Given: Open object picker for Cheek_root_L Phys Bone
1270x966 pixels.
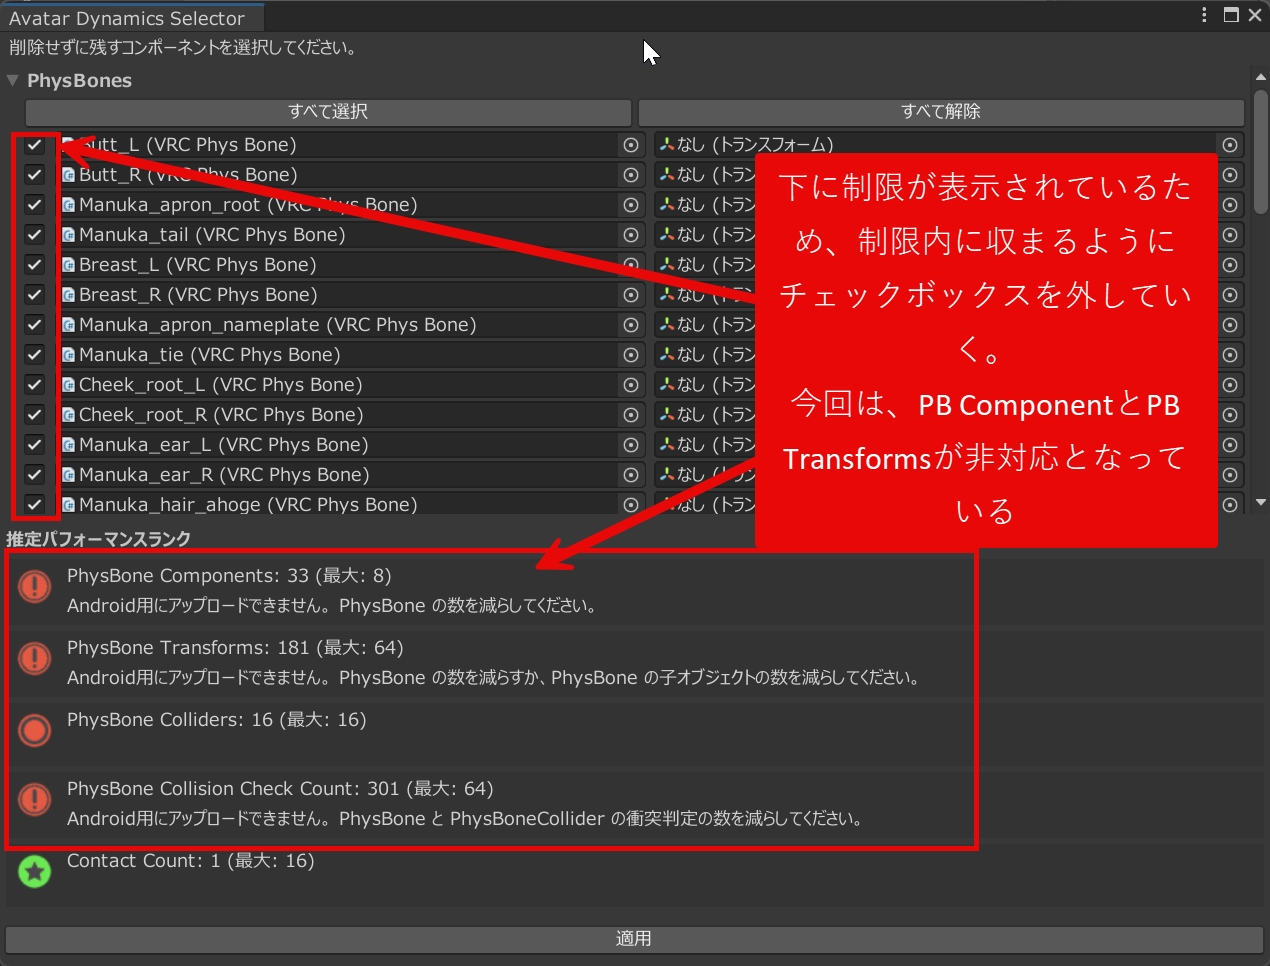Looking at the screenshot, I should coord(630,385).
